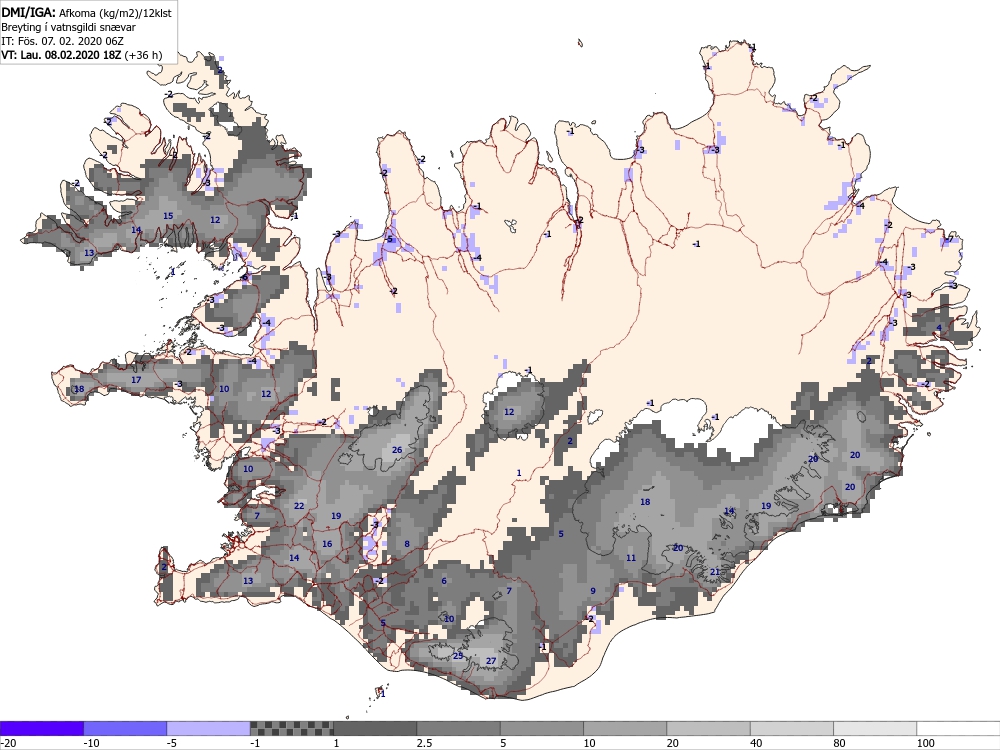Click the map value '8' in the southwest
Image resolution: width=1000 pixels, height=750 pixels.
pyautogui.click(x=407, y=544)
